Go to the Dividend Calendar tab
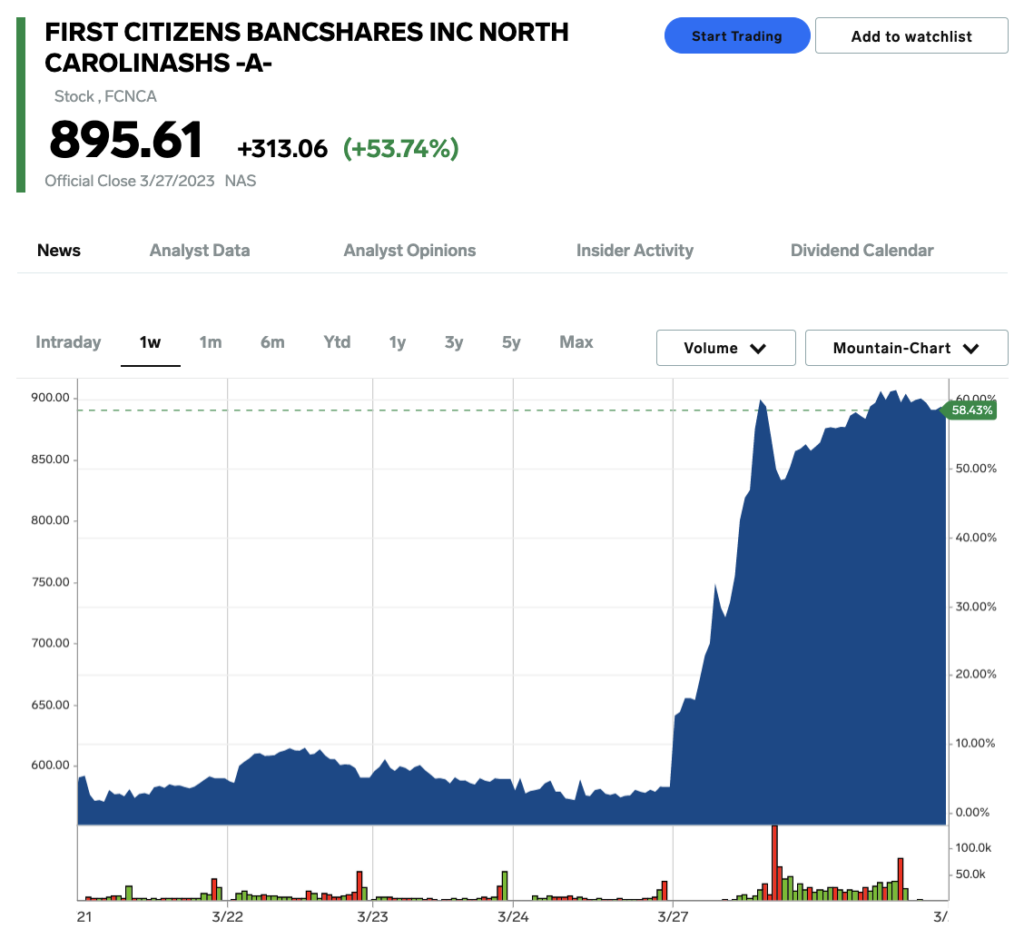Viewport: 1024px width, 939px height. coord(862,251)
